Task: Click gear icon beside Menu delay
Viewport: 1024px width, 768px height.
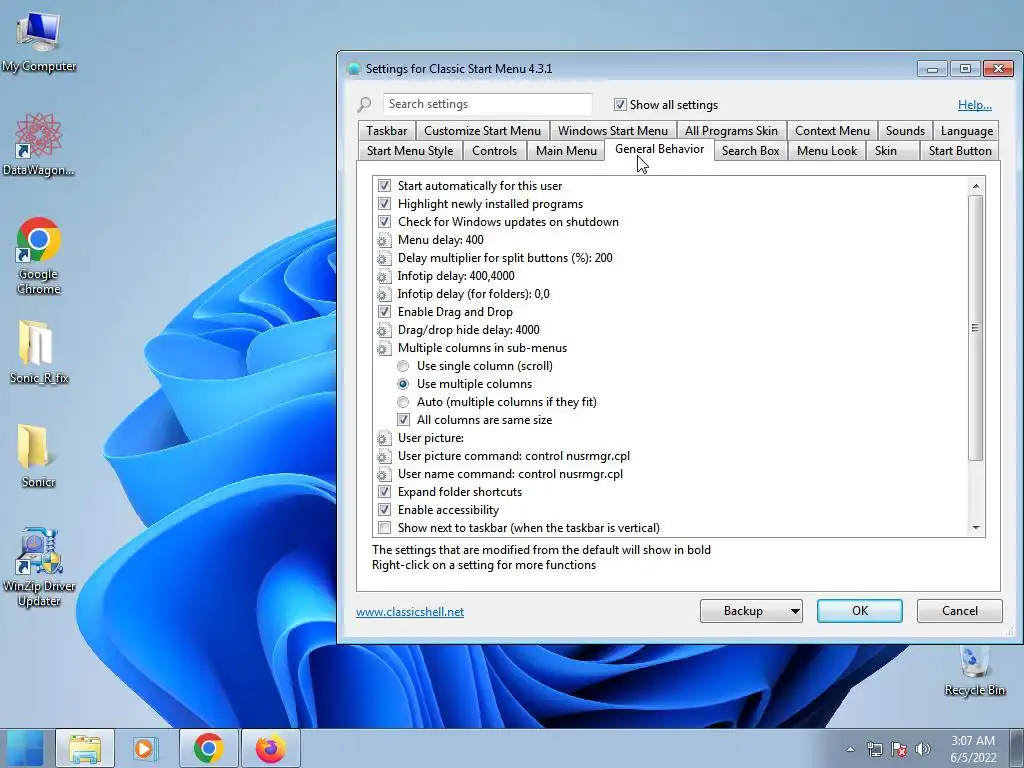Action: click(x=384, y=240)
